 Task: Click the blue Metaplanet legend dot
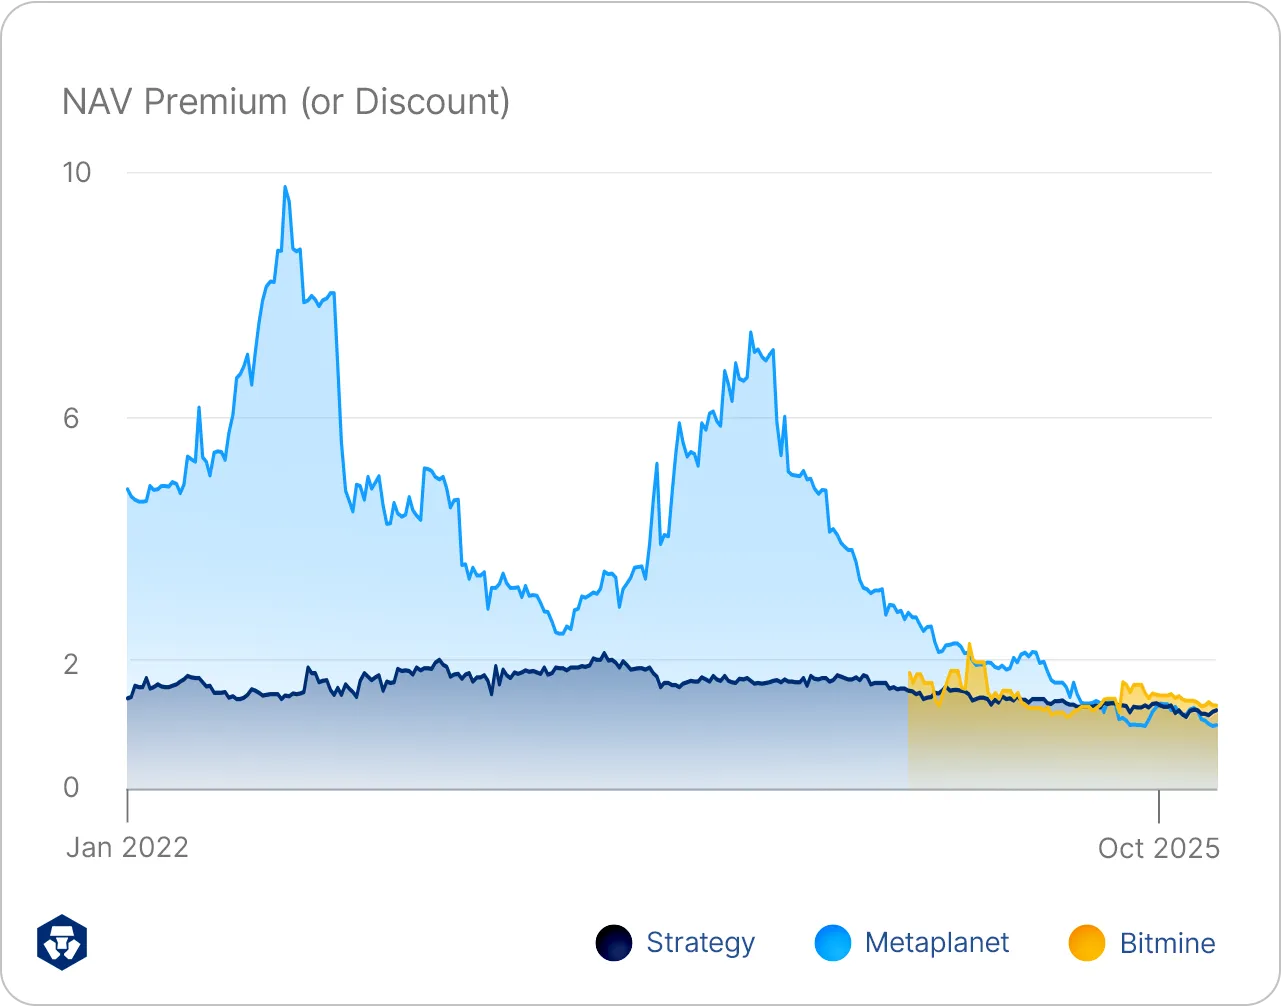832,943
